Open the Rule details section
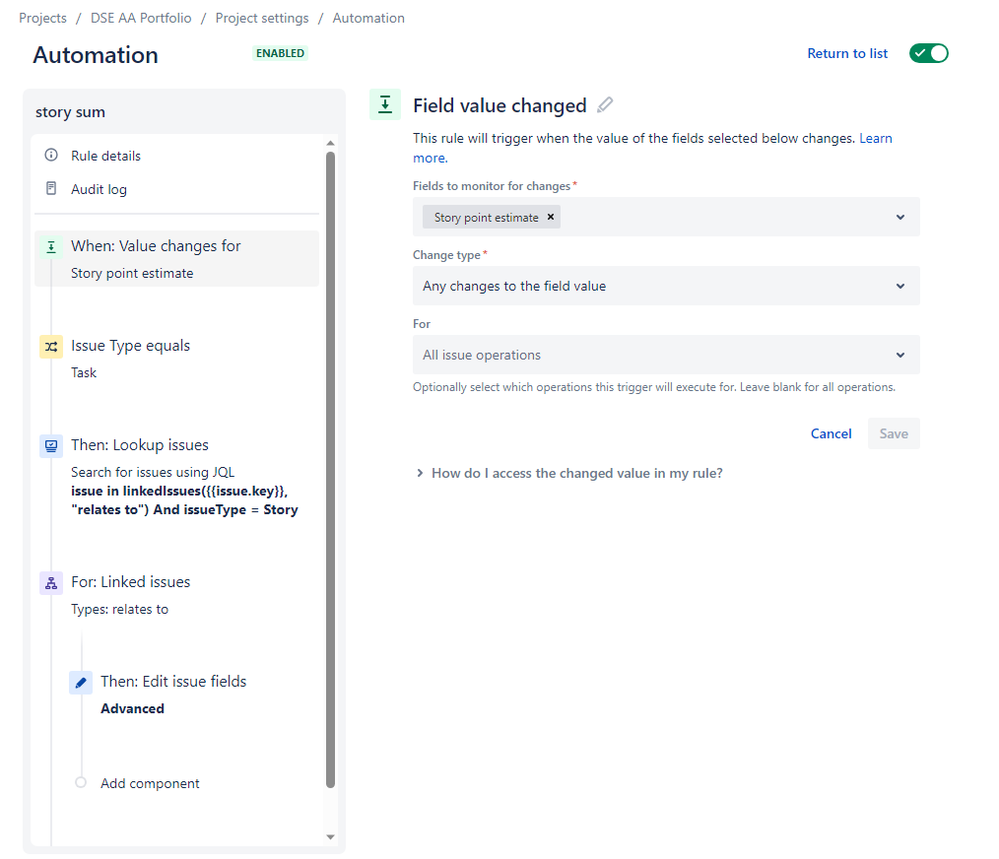The height and width of the screenshot is (859, 999). point(106,156)
